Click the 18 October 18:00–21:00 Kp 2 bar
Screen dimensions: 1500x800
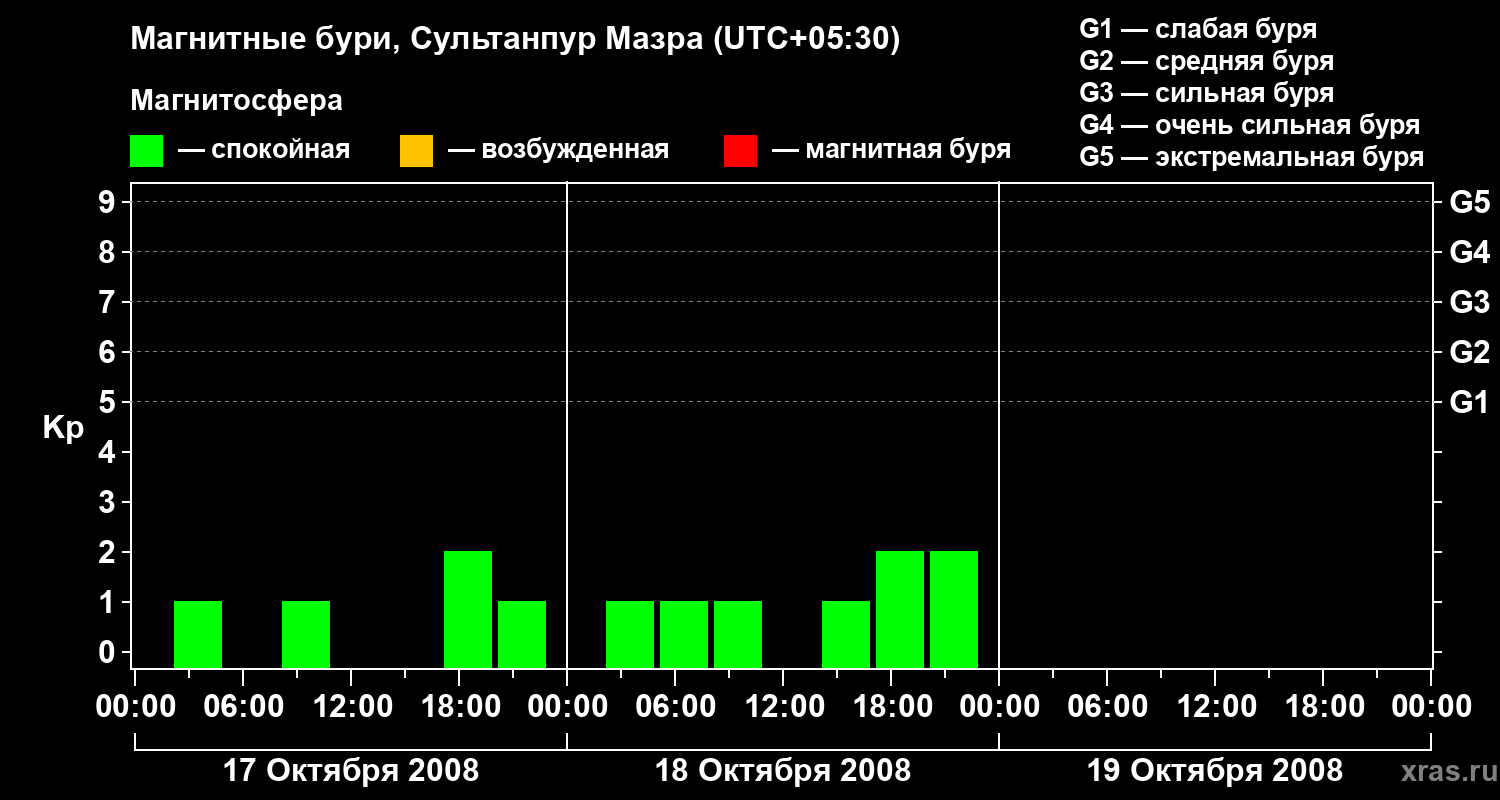[x=900, y=609]
